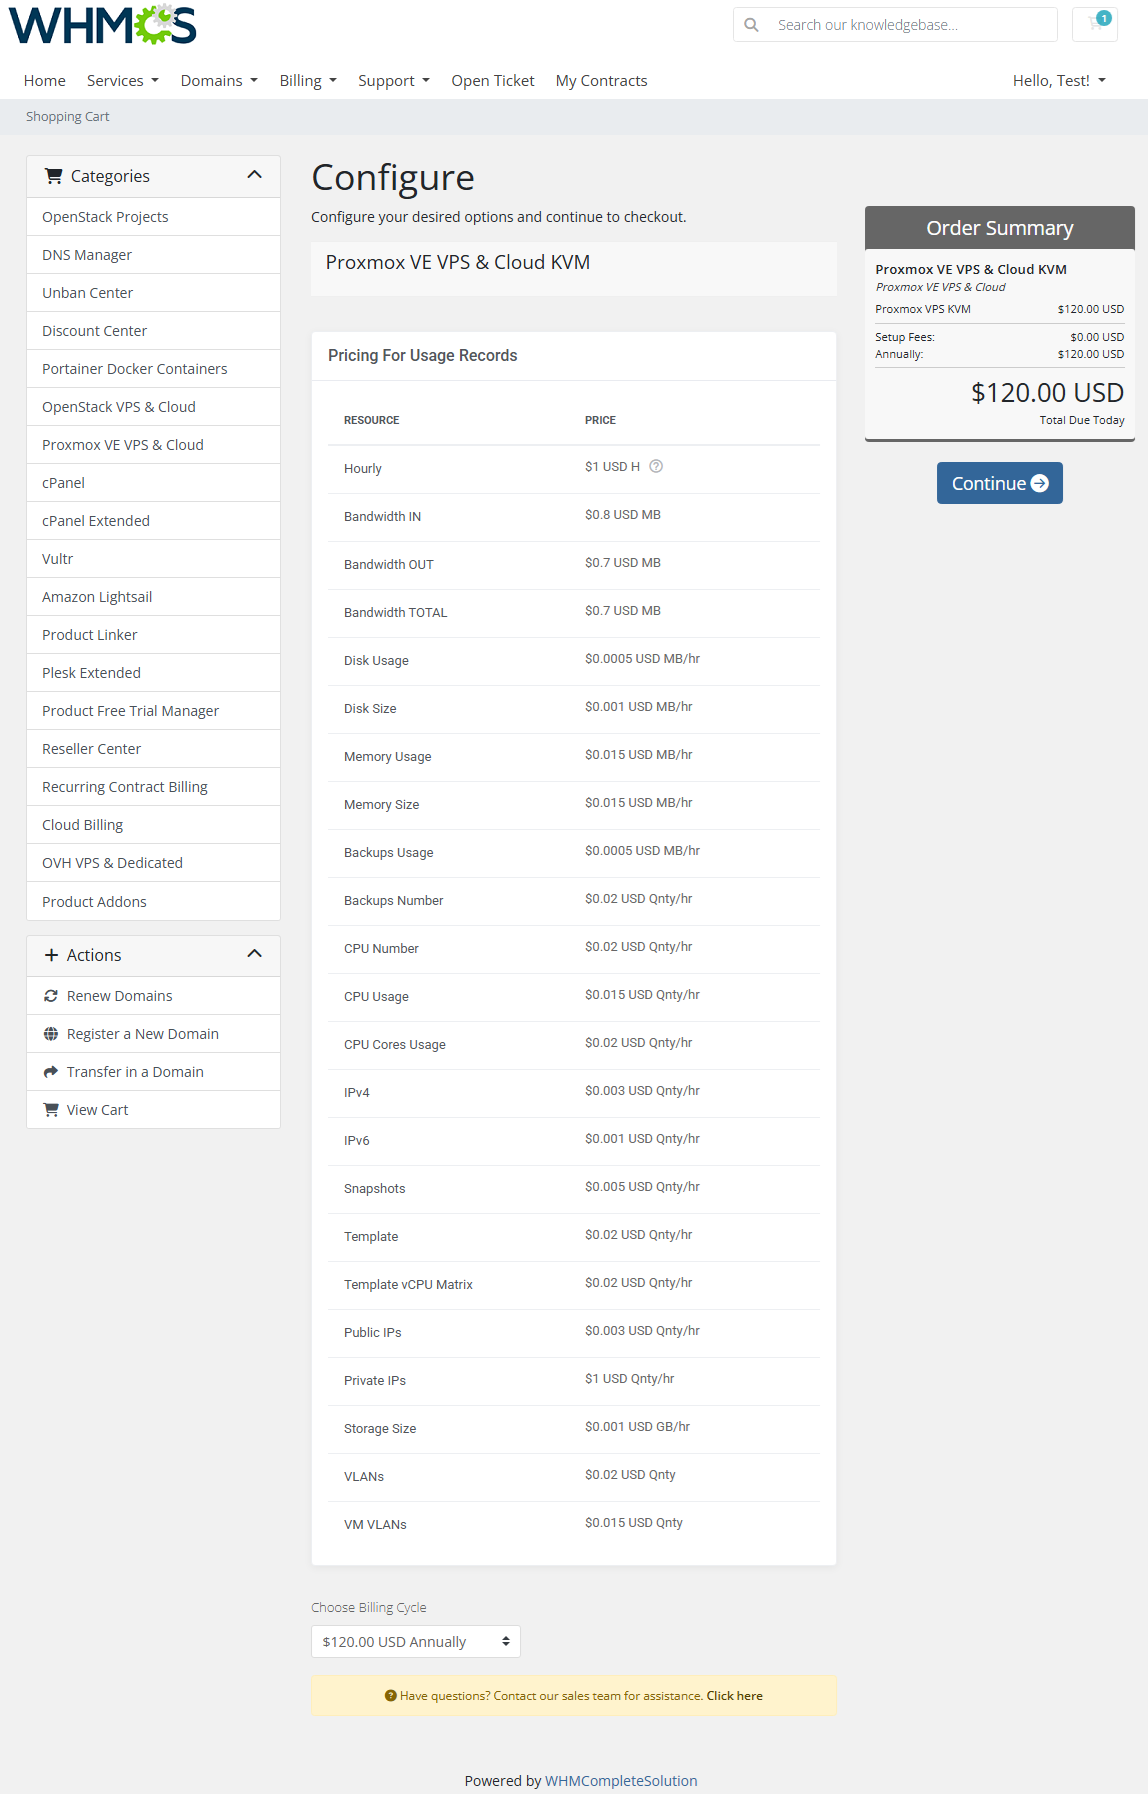The image size is (1148, 1794).
Task: Click the arrow icon in Continue button
Action: 1040,483
